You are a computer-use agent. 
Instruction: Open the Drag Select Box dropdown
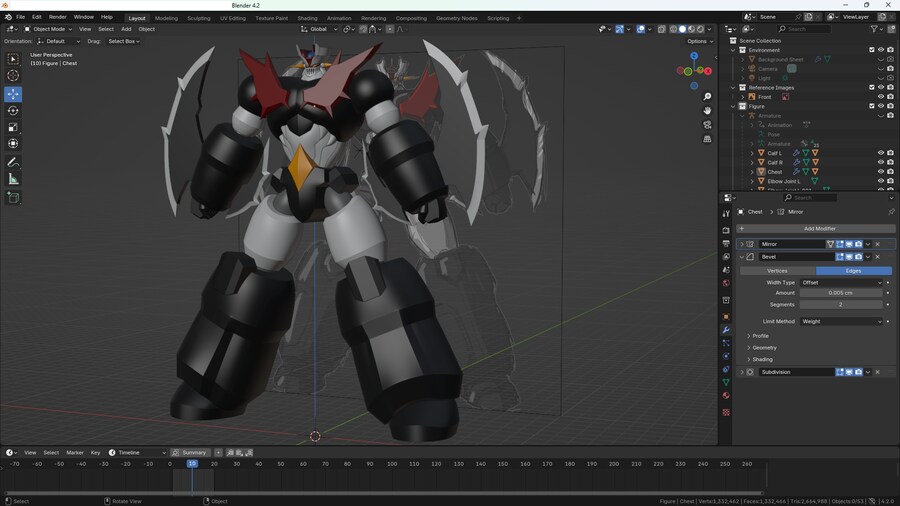coord(124,41)
